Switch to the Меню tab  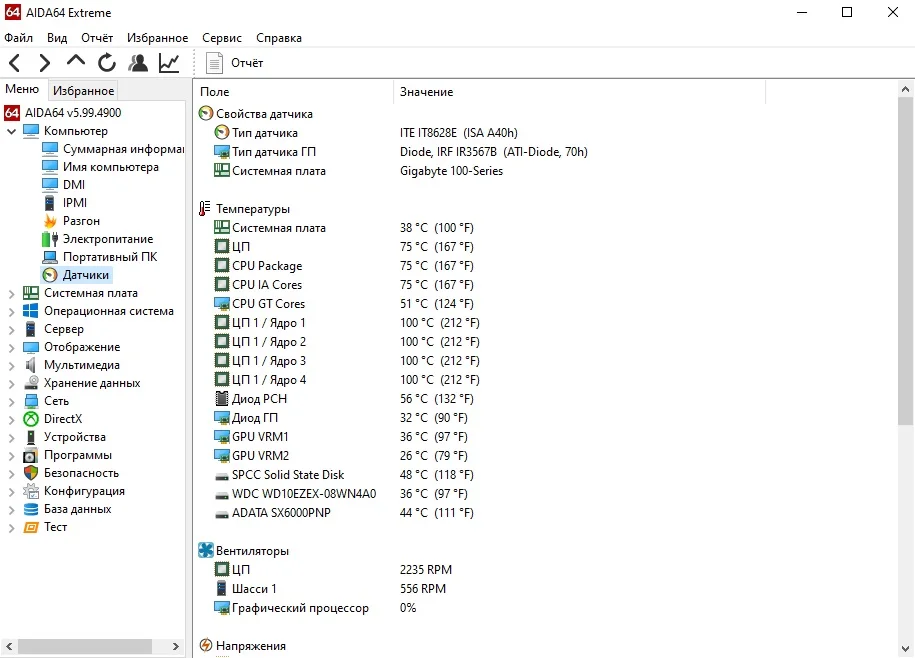click(22, 89)
